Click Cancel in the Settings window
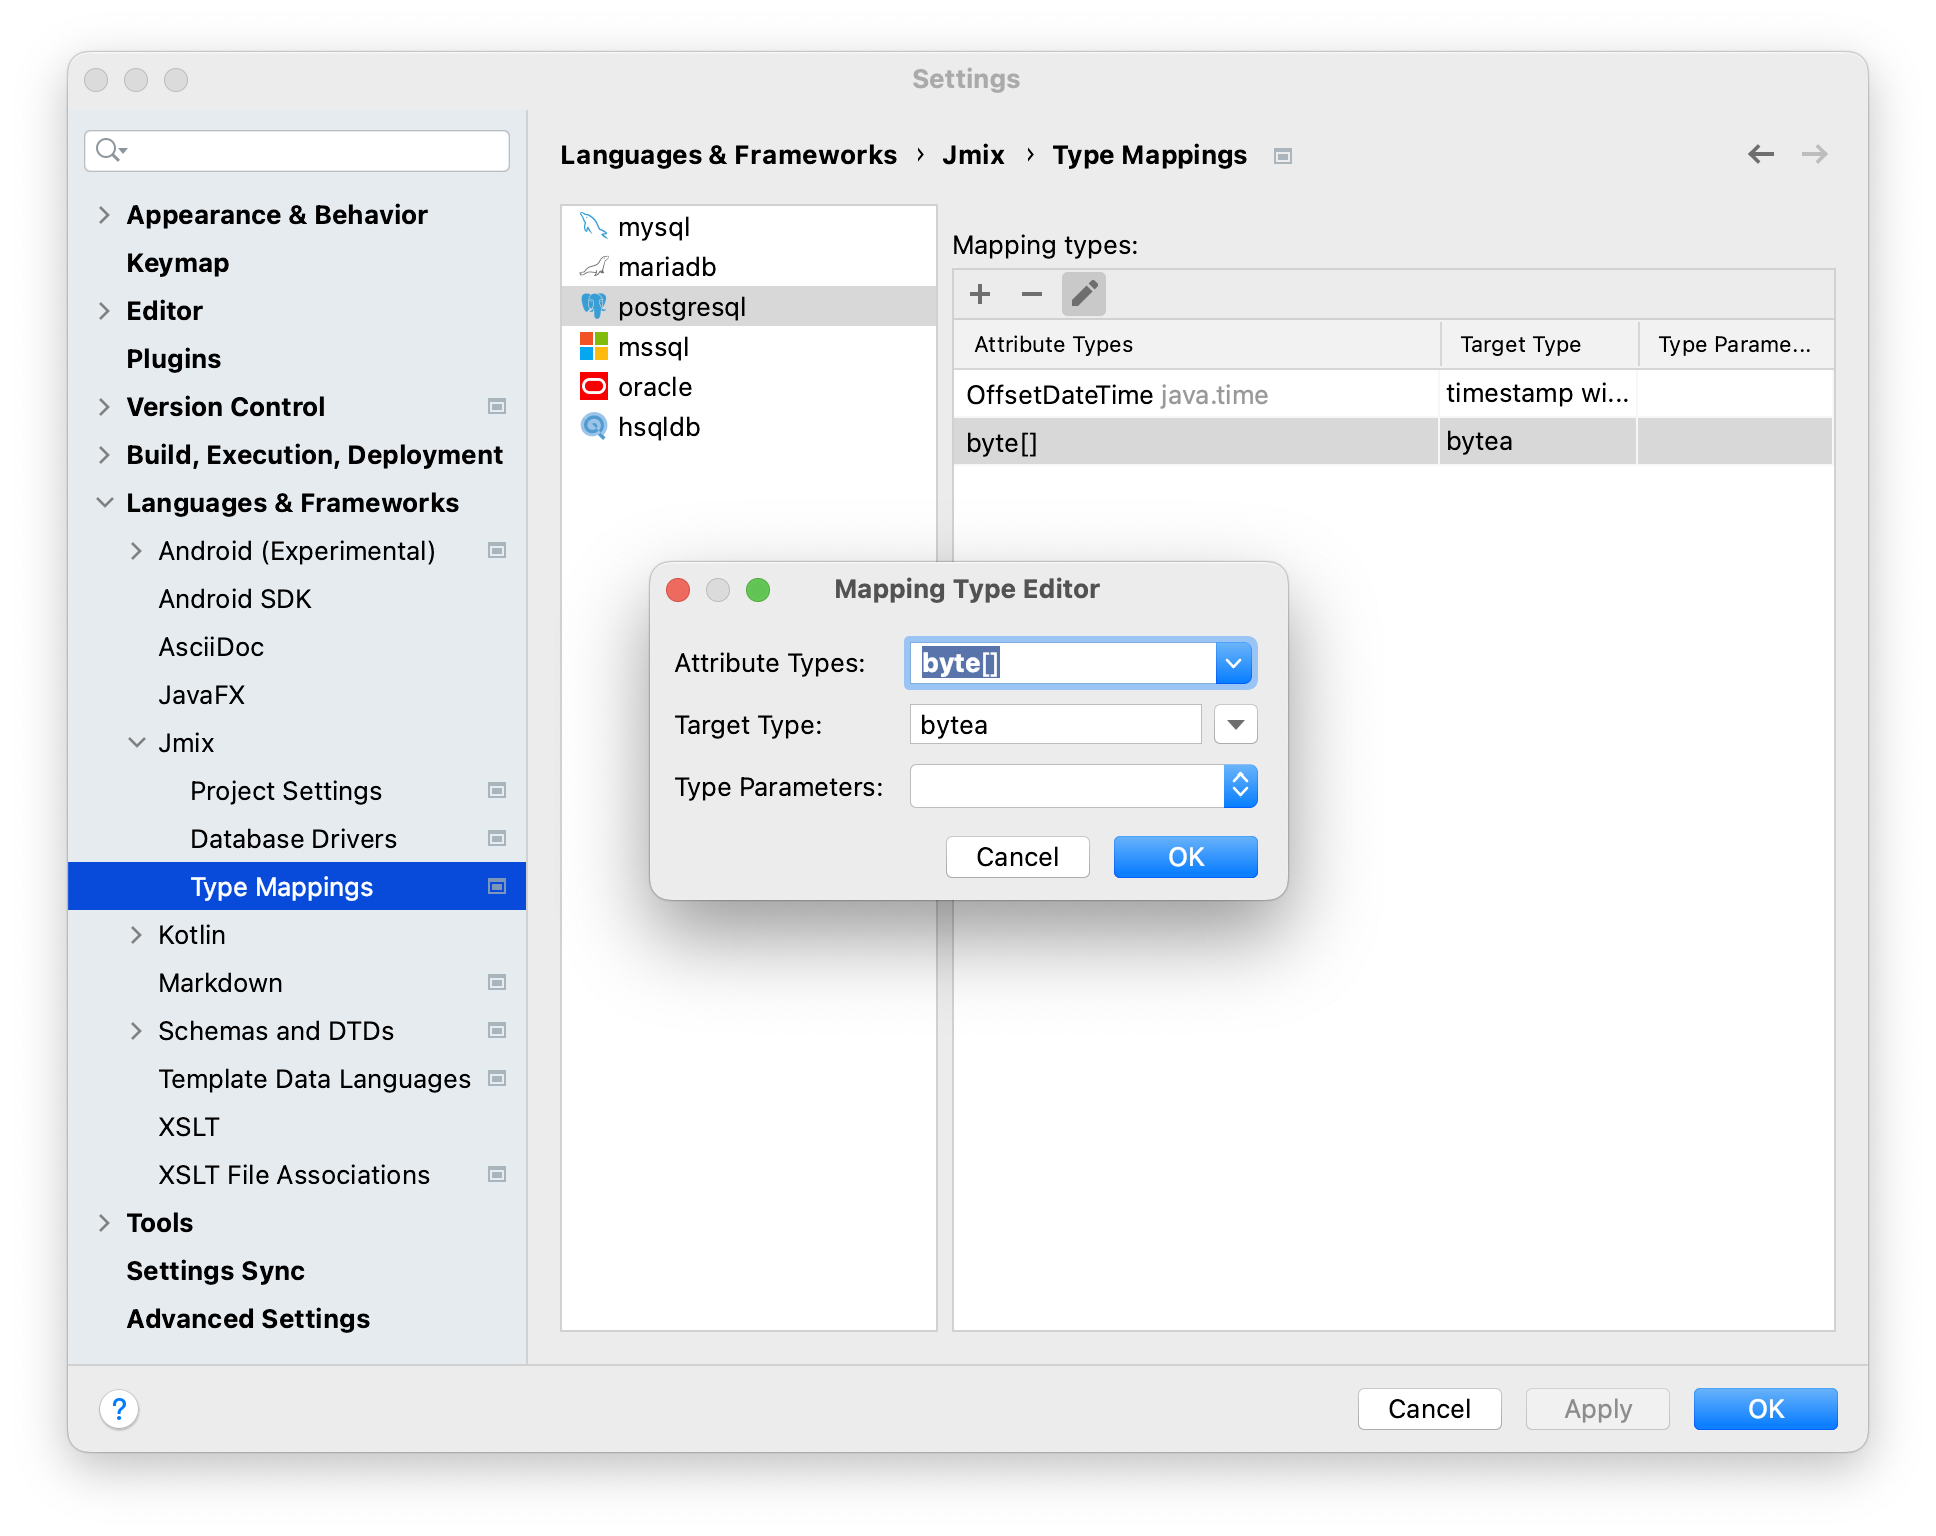Image resolution: width=1936 pixels, height=1536 pixels. tap(1429, 1409)
